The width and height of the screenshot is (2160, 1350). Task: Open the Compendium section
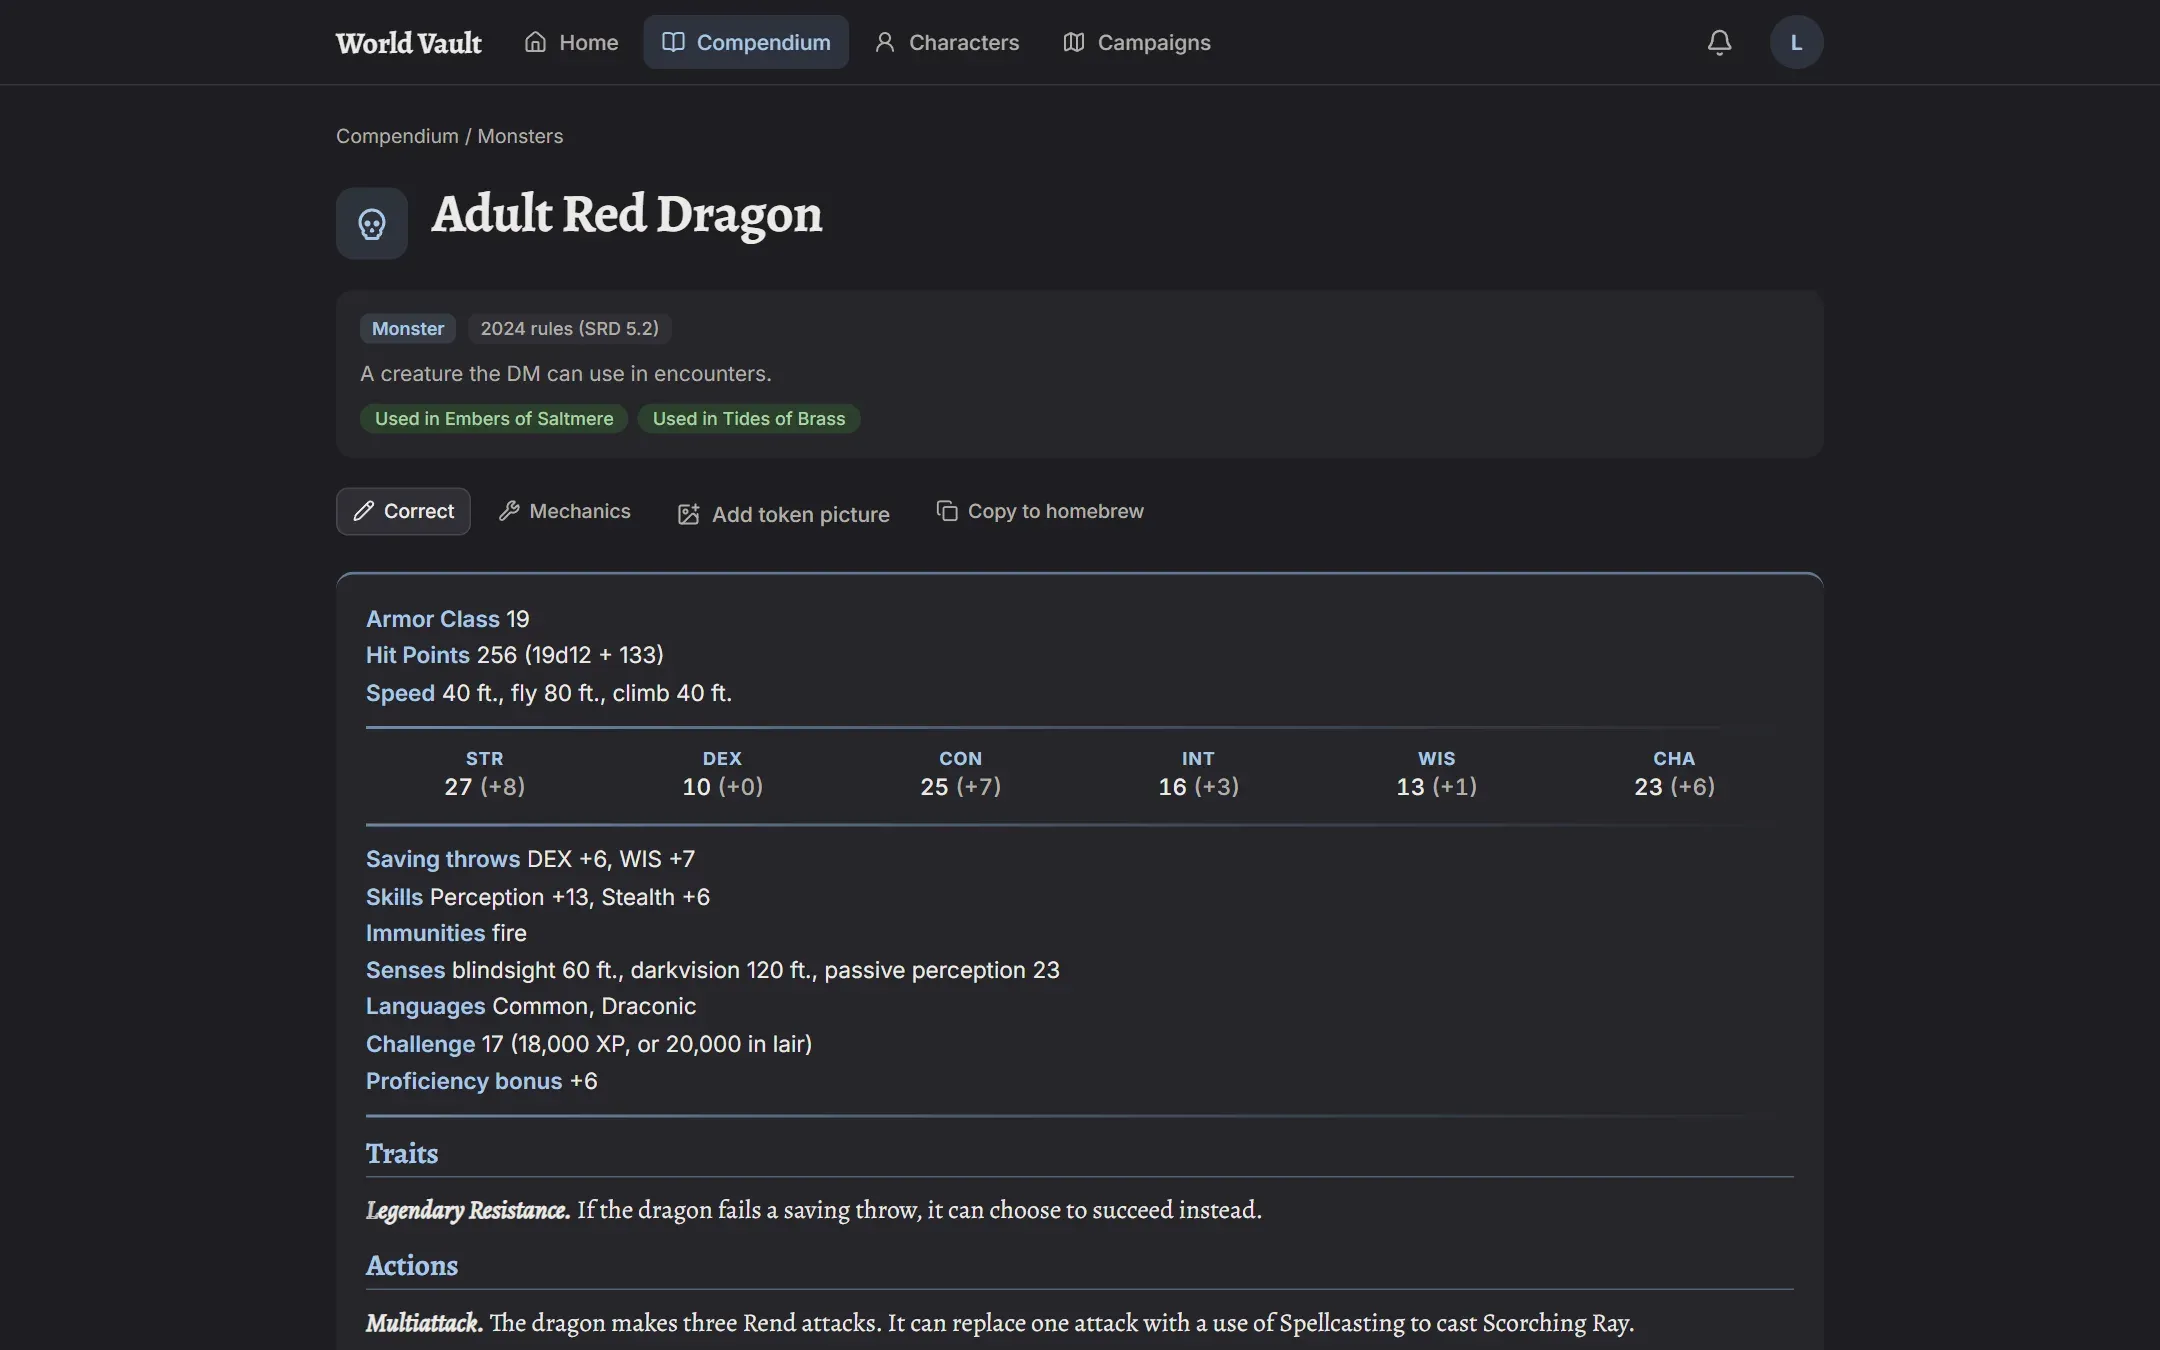pos(746,42)
